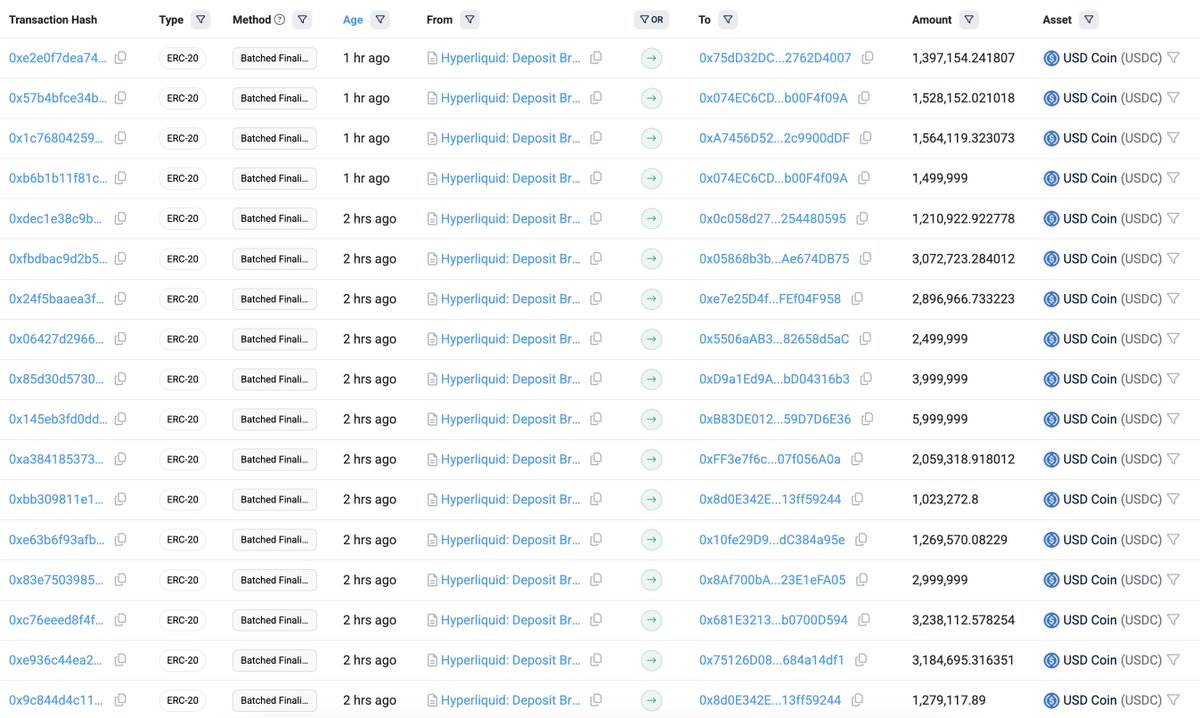Open recipient address 0x8Af700bA...23E1eFA05
The width and height of the screenshot is (1200, 718).
tap(772, 580)
